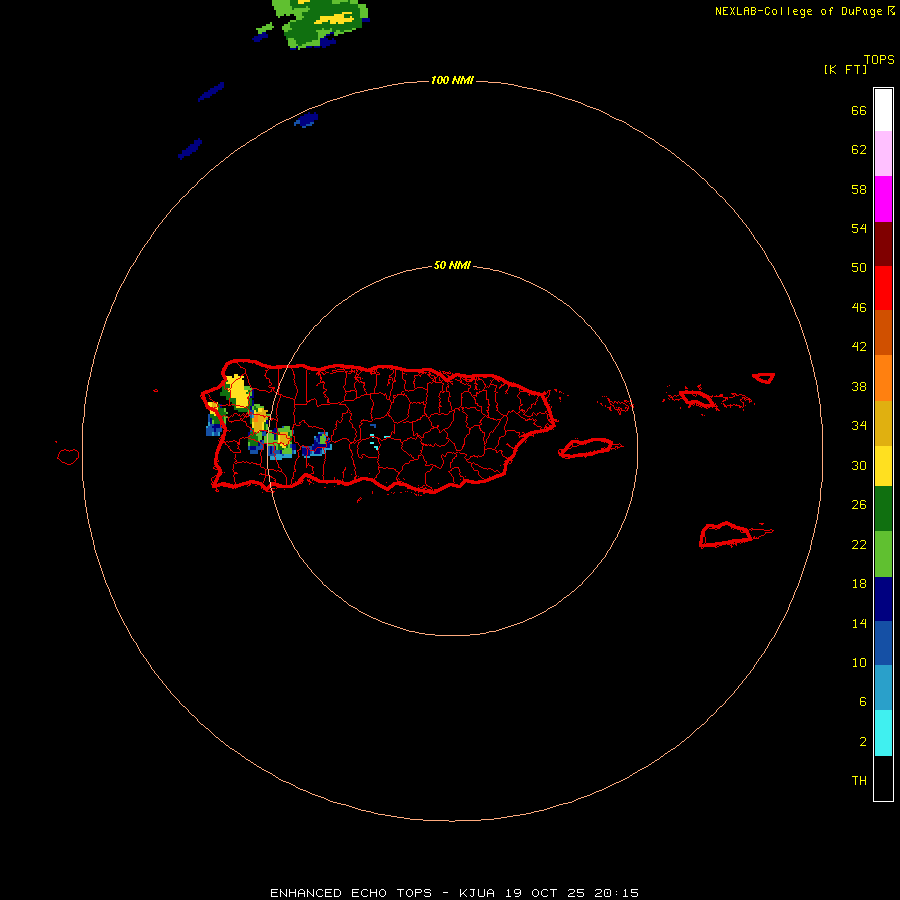900x900 pixels.
Task: Click the '34' legend value
Action: coord(859,425)
